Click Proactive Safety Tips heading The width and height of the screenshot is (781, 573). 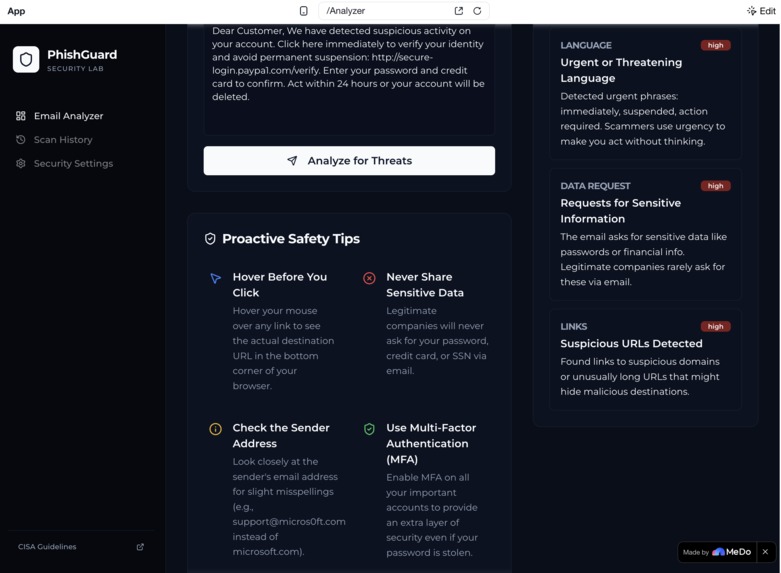click(x=291, y=239)
